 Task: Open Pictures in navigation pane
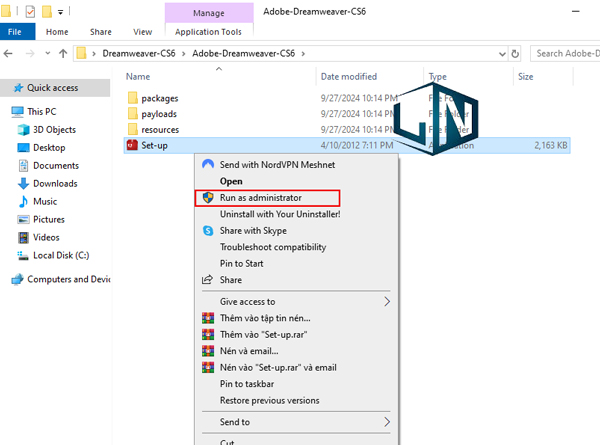(49, 220)
